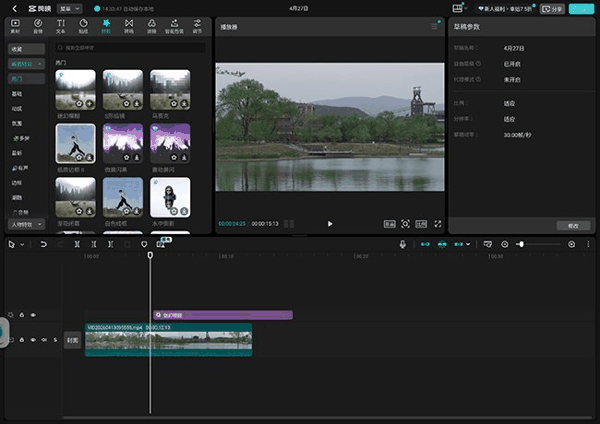Click the 滤镜 filter icon
Image resolution: width=600 pixels, height=424 pixels.
[153, 25]
